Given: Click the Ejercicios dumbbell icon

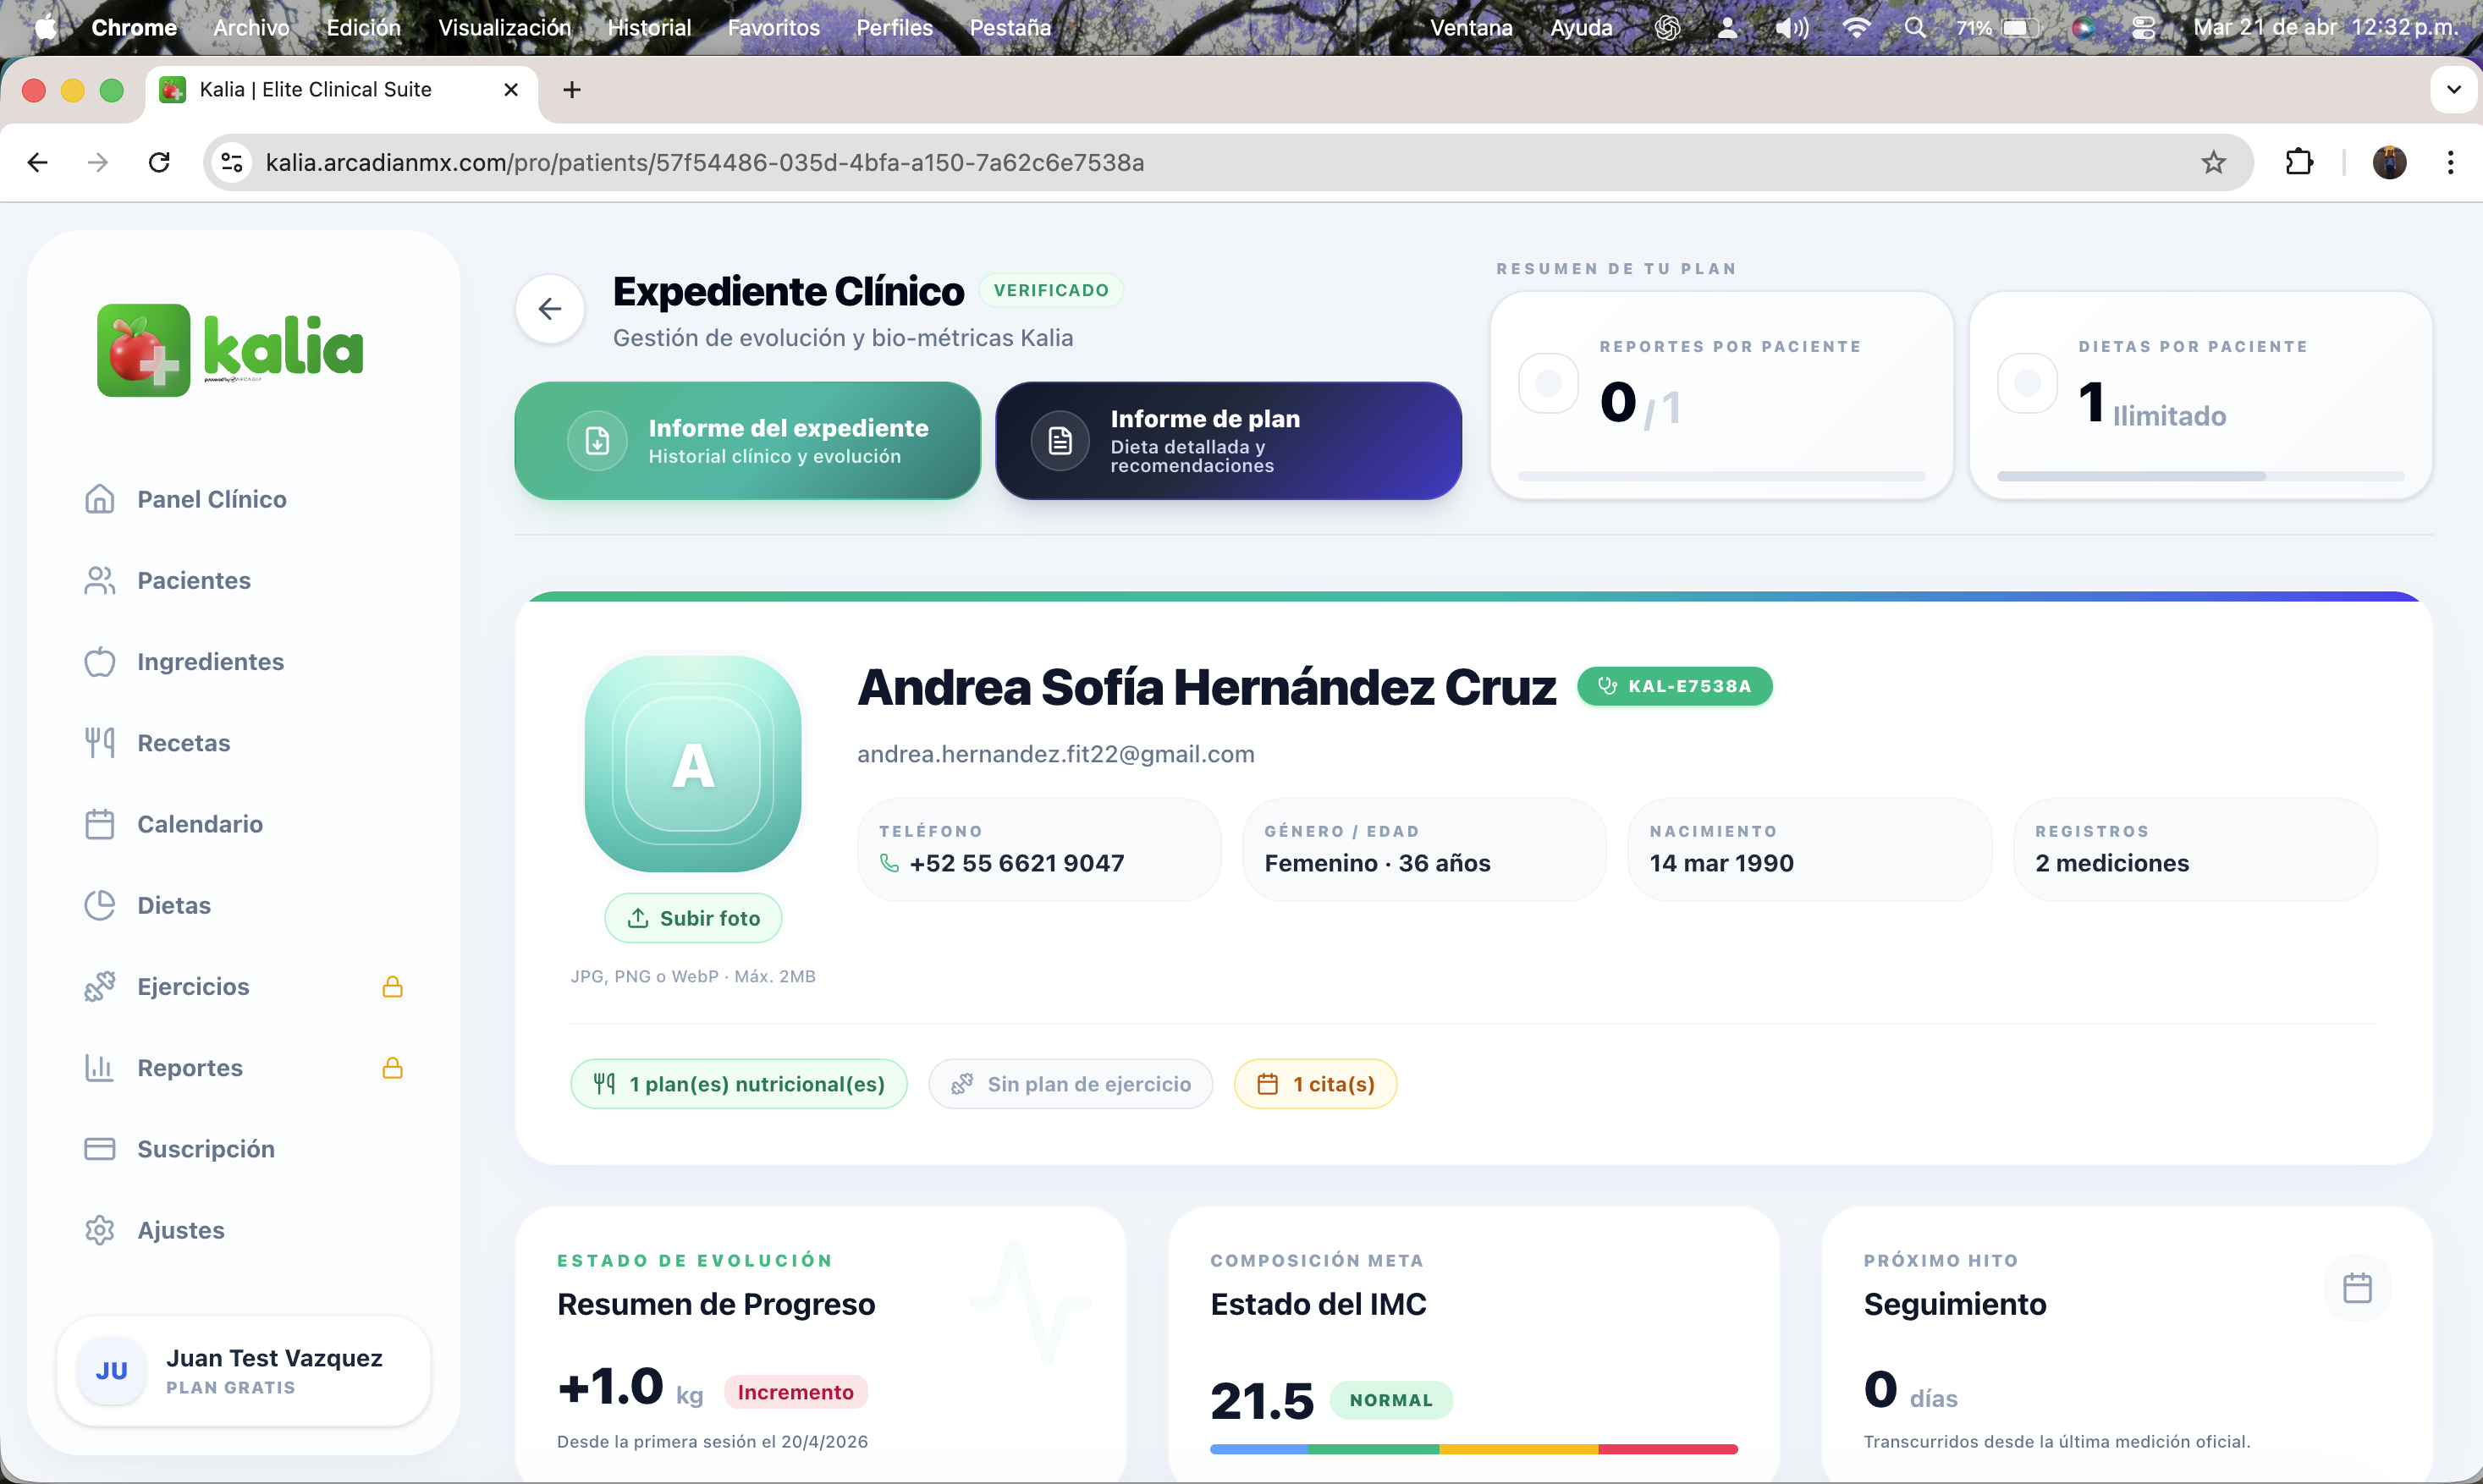Looking at the screenshot, I should 99,986.
